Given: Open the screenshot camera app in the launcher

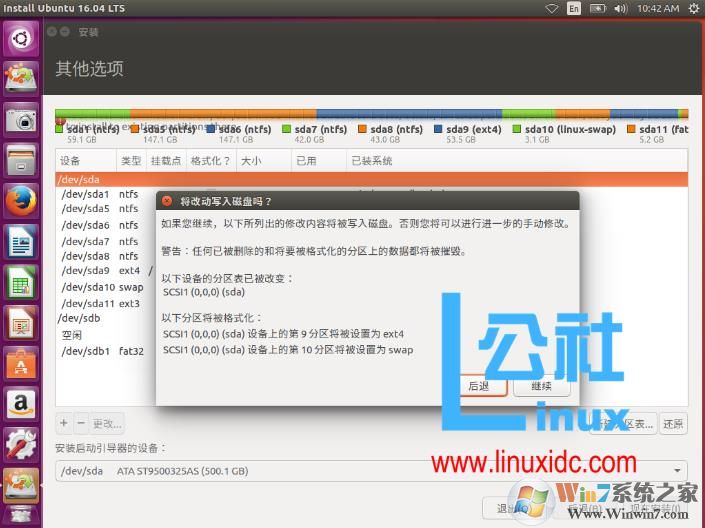Looking at the screenshot, I should [21, 120].
